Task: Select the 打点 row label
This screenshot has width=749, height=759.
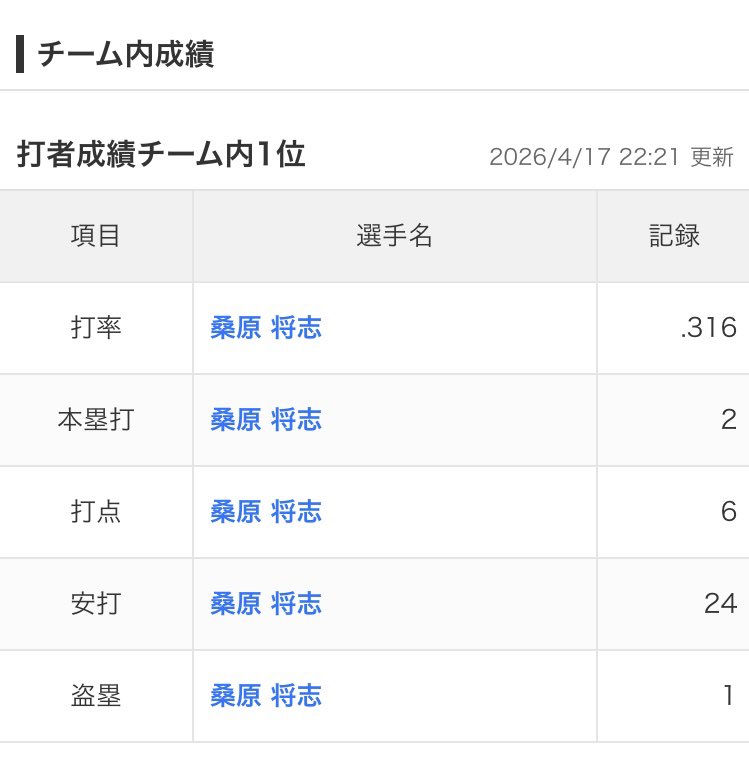Action: (x=96, y=512)
